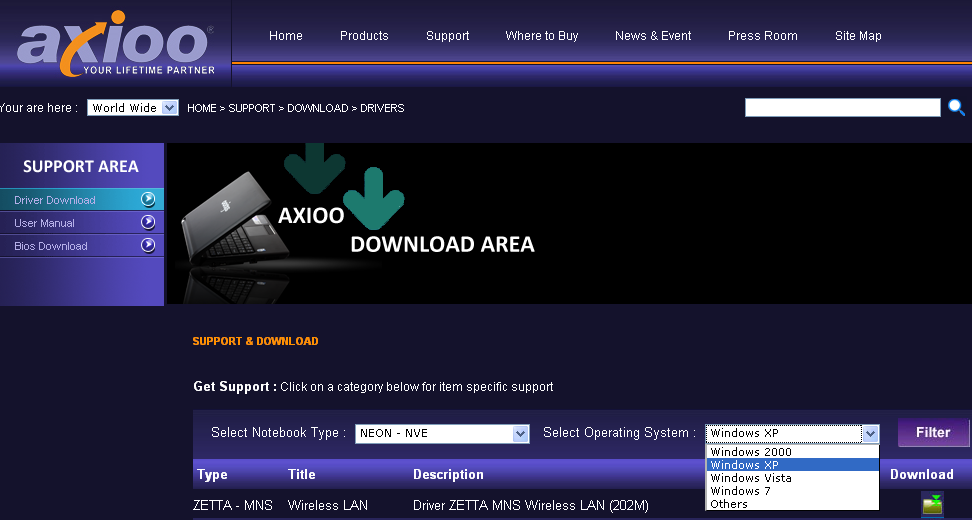Image resolution: width=972 pixels, height=520 pixels.
Task: Click the SUPPORT & DOWNLOAD heading
Action: tap(255, 341)
